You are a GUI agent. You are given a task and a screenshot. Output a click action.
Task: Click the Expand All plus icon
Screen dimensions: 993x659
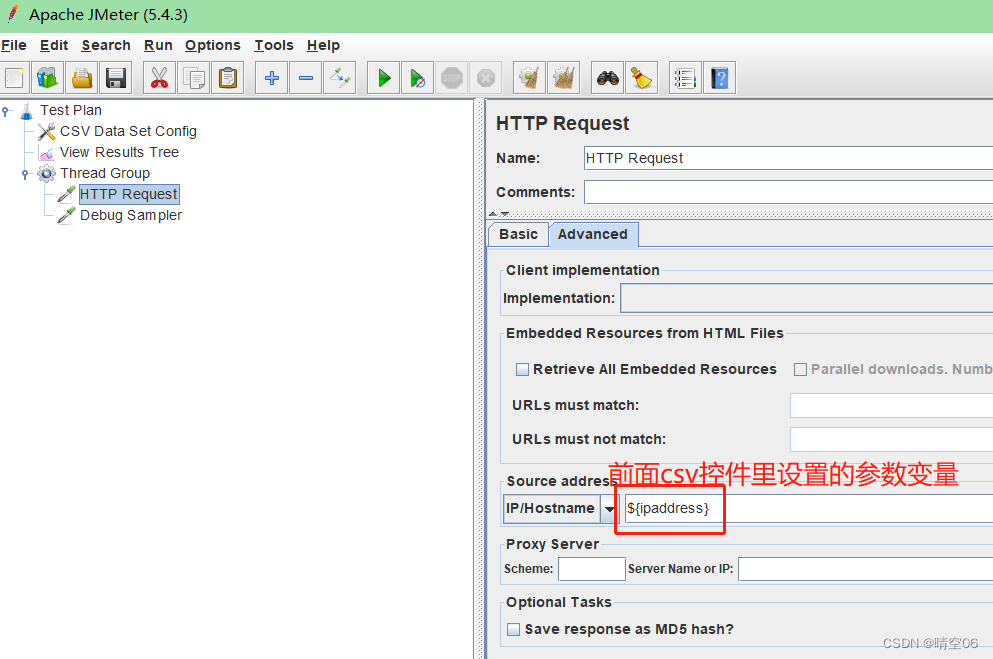pyautogui.click(x=271, y=78)
